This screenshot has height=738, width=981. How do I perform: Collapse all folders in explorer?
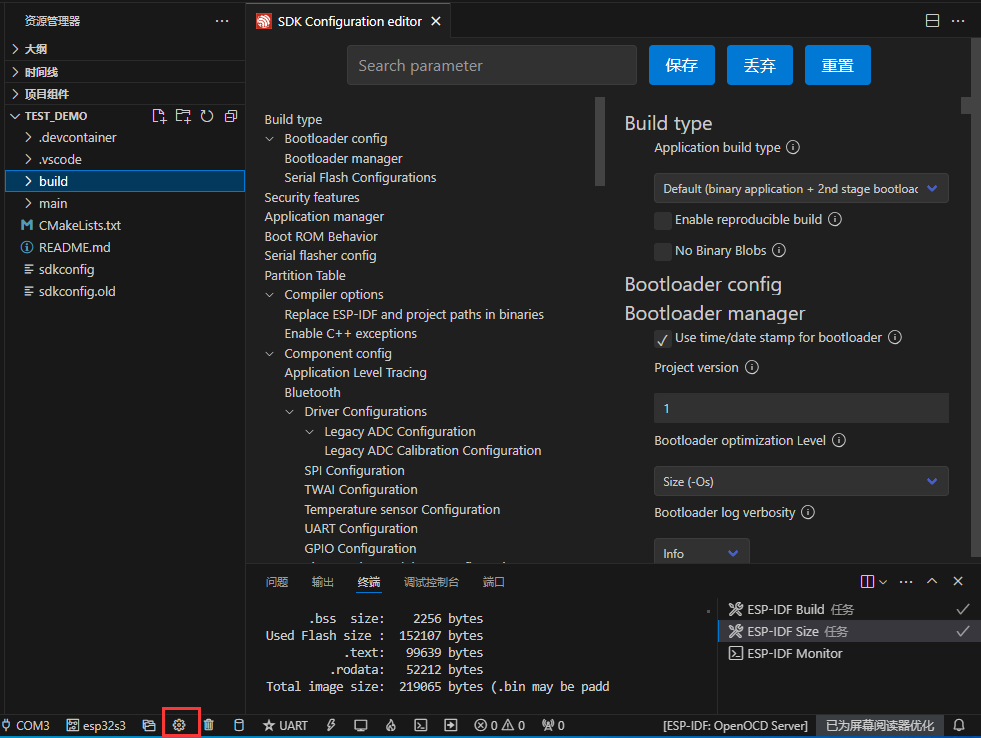pyautogui.click(x=231, y=116)
